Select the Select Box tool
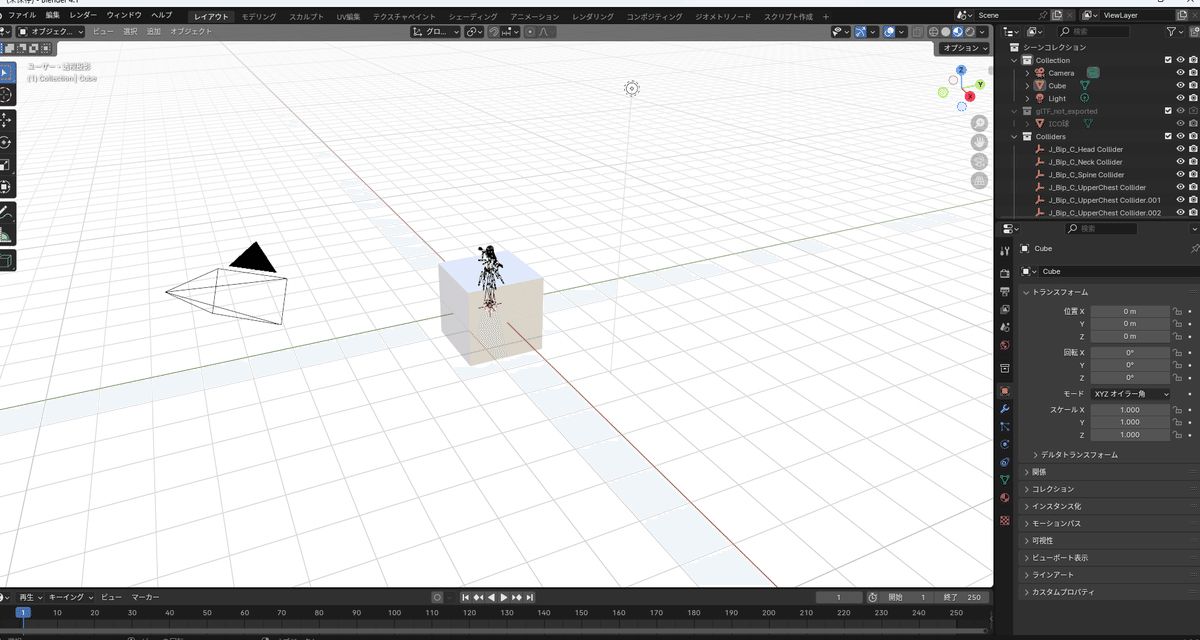This screenshot has width=1200, height=640. click(5, 72)
